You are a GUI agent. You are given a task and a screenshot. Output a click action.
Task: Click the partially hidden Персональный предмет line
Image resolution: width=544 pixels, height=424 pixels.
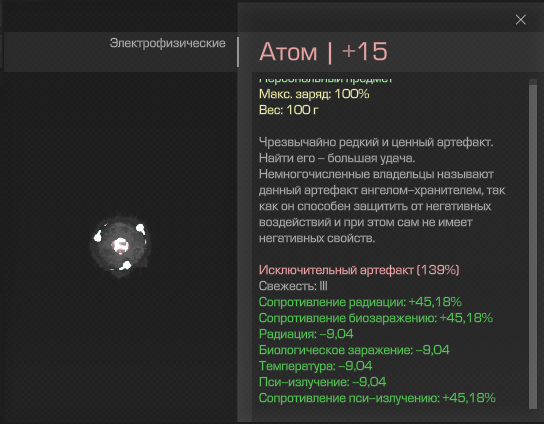pyautogui.click(x=325, y=80)
